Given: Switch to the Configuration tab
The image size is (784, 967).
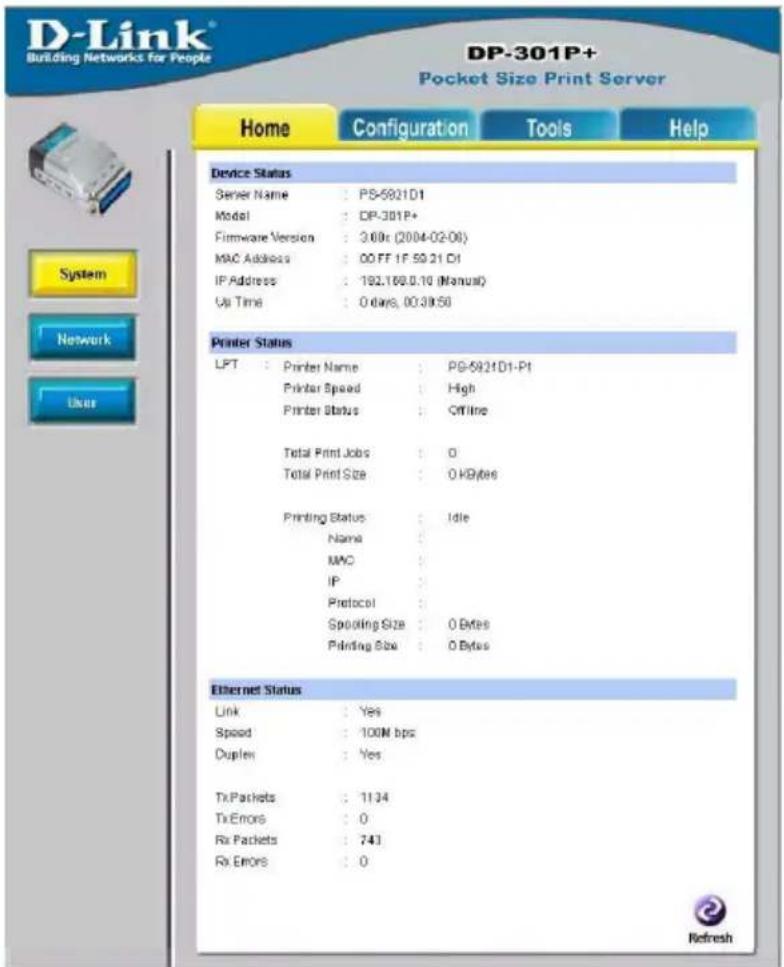Looking at the screenshot, I should [410, 128].
